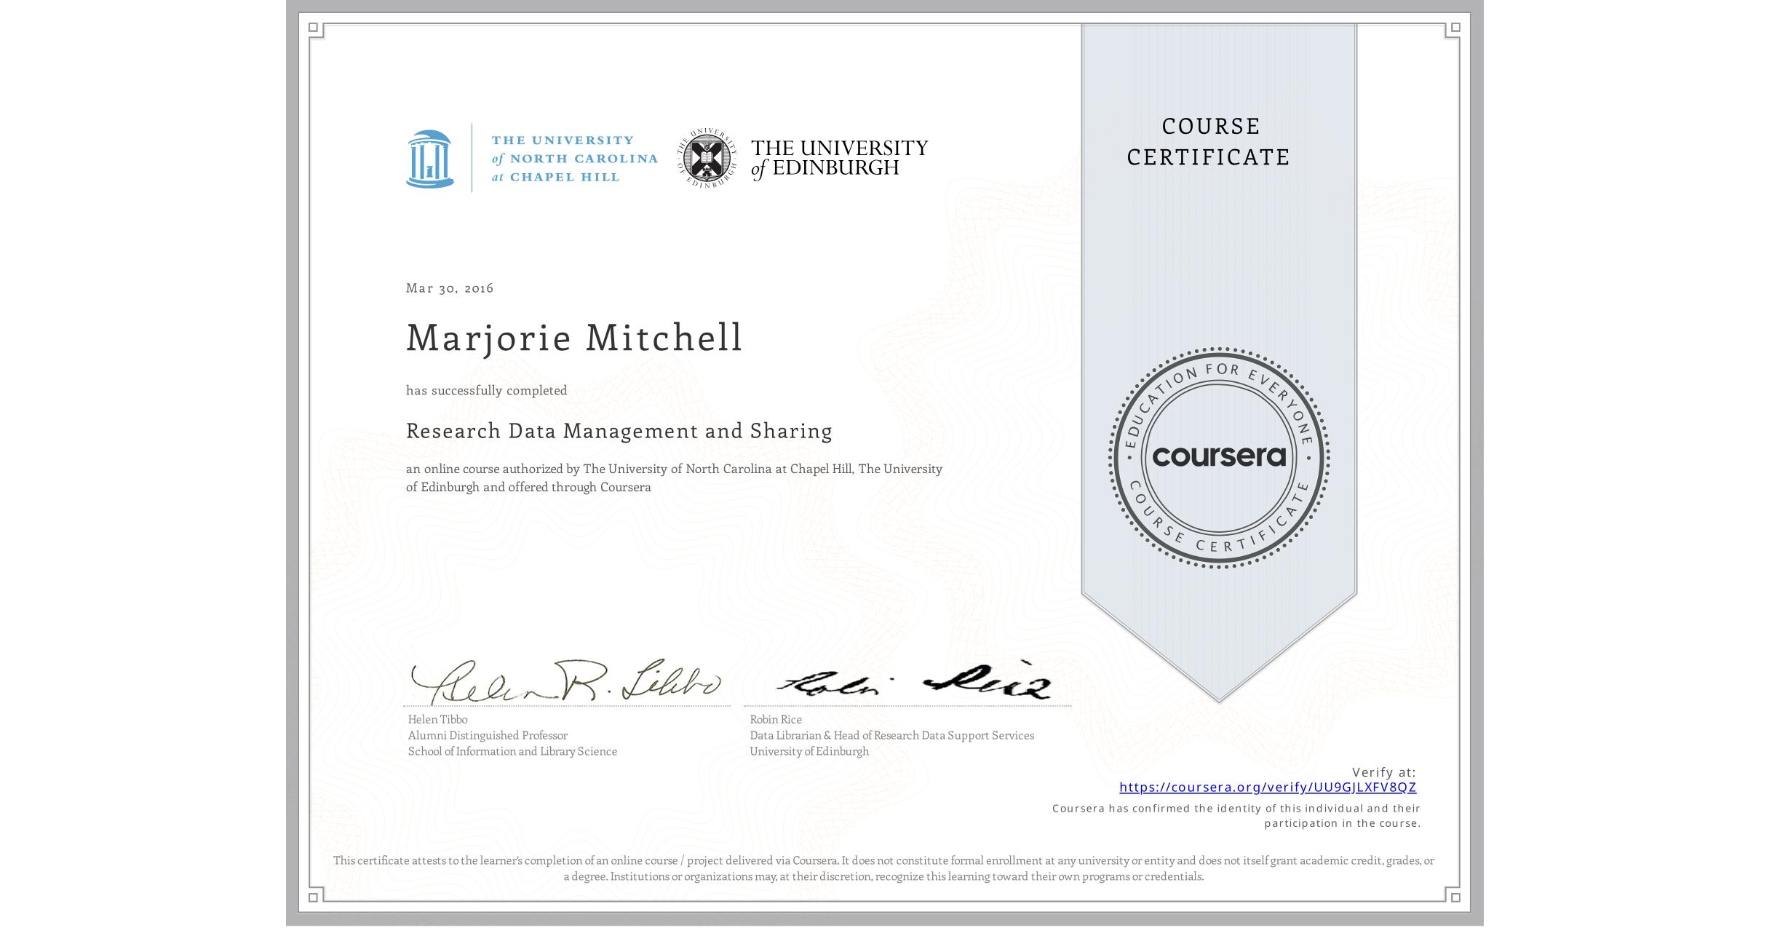The height and width of the screenshot is (928, 1772).
Task: Click the University of Edinburgh crest
Action: (x=708, y=158)
